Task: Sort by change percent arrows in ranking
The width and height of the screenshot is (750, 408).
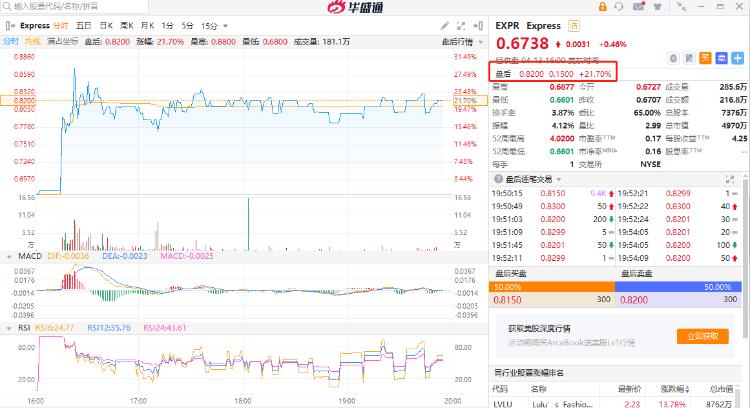Action: tap(688, 389)
